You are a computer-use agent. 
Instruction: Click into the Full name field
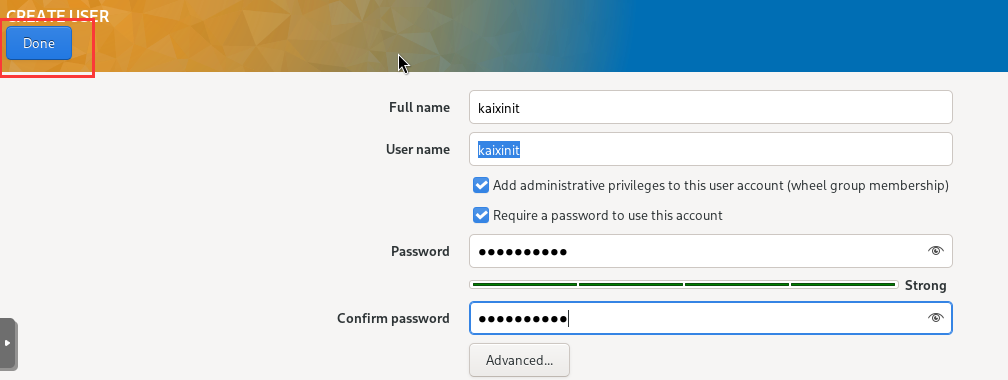(711, 107)
